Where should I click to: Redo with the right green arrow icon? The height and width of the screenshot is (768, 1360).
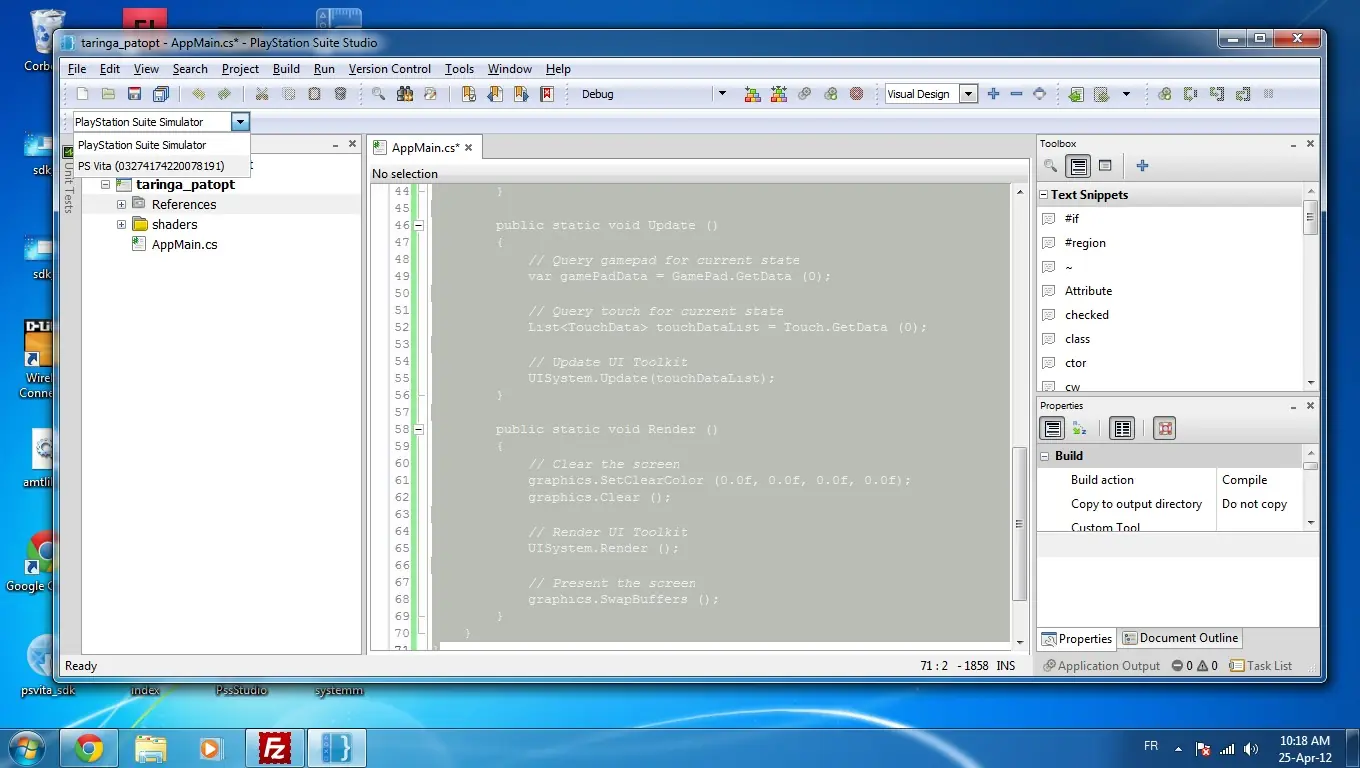click(x=224, y=94)
